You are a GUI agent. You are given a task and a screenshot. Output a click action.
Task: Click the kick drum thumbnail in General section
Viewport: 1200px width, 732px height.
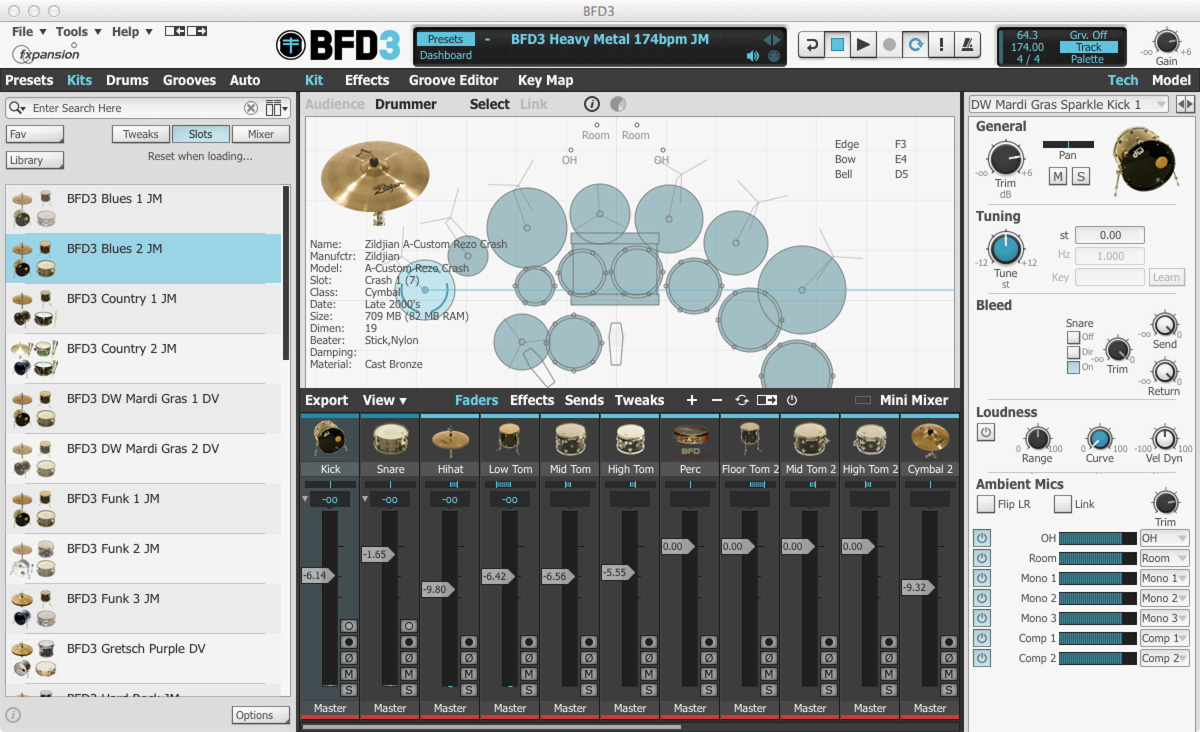tap(1146, 160)
